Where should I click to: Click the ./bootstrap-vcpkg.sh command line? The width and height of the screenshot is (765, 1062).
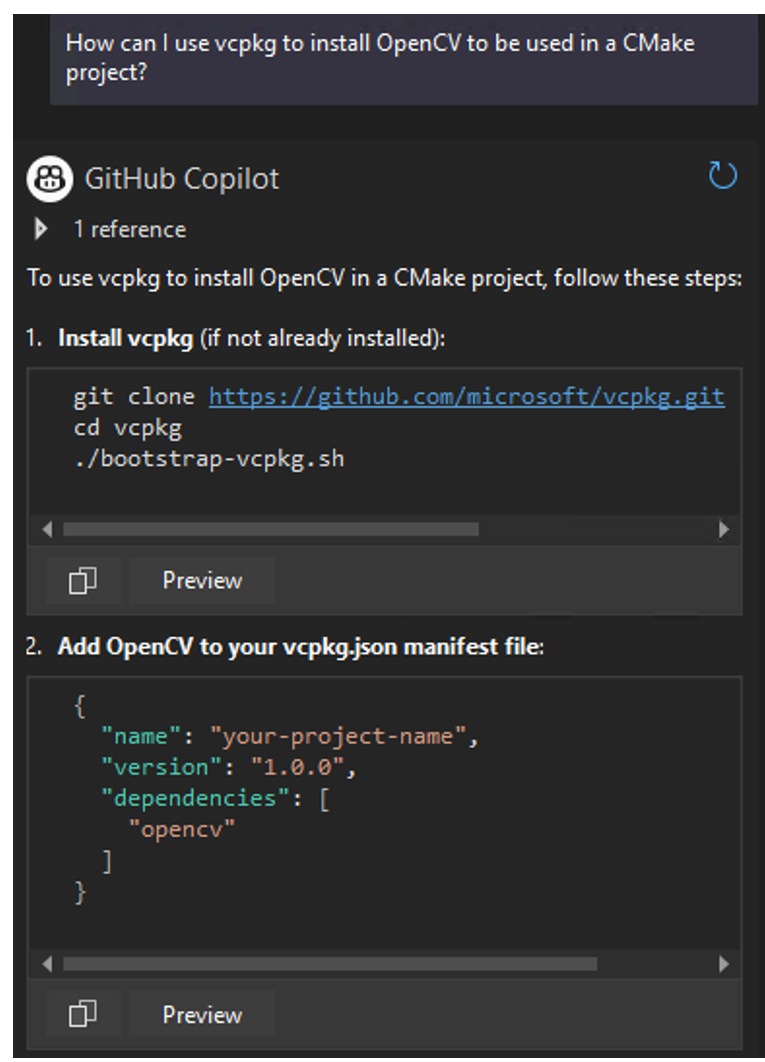[x=208, y=459]
